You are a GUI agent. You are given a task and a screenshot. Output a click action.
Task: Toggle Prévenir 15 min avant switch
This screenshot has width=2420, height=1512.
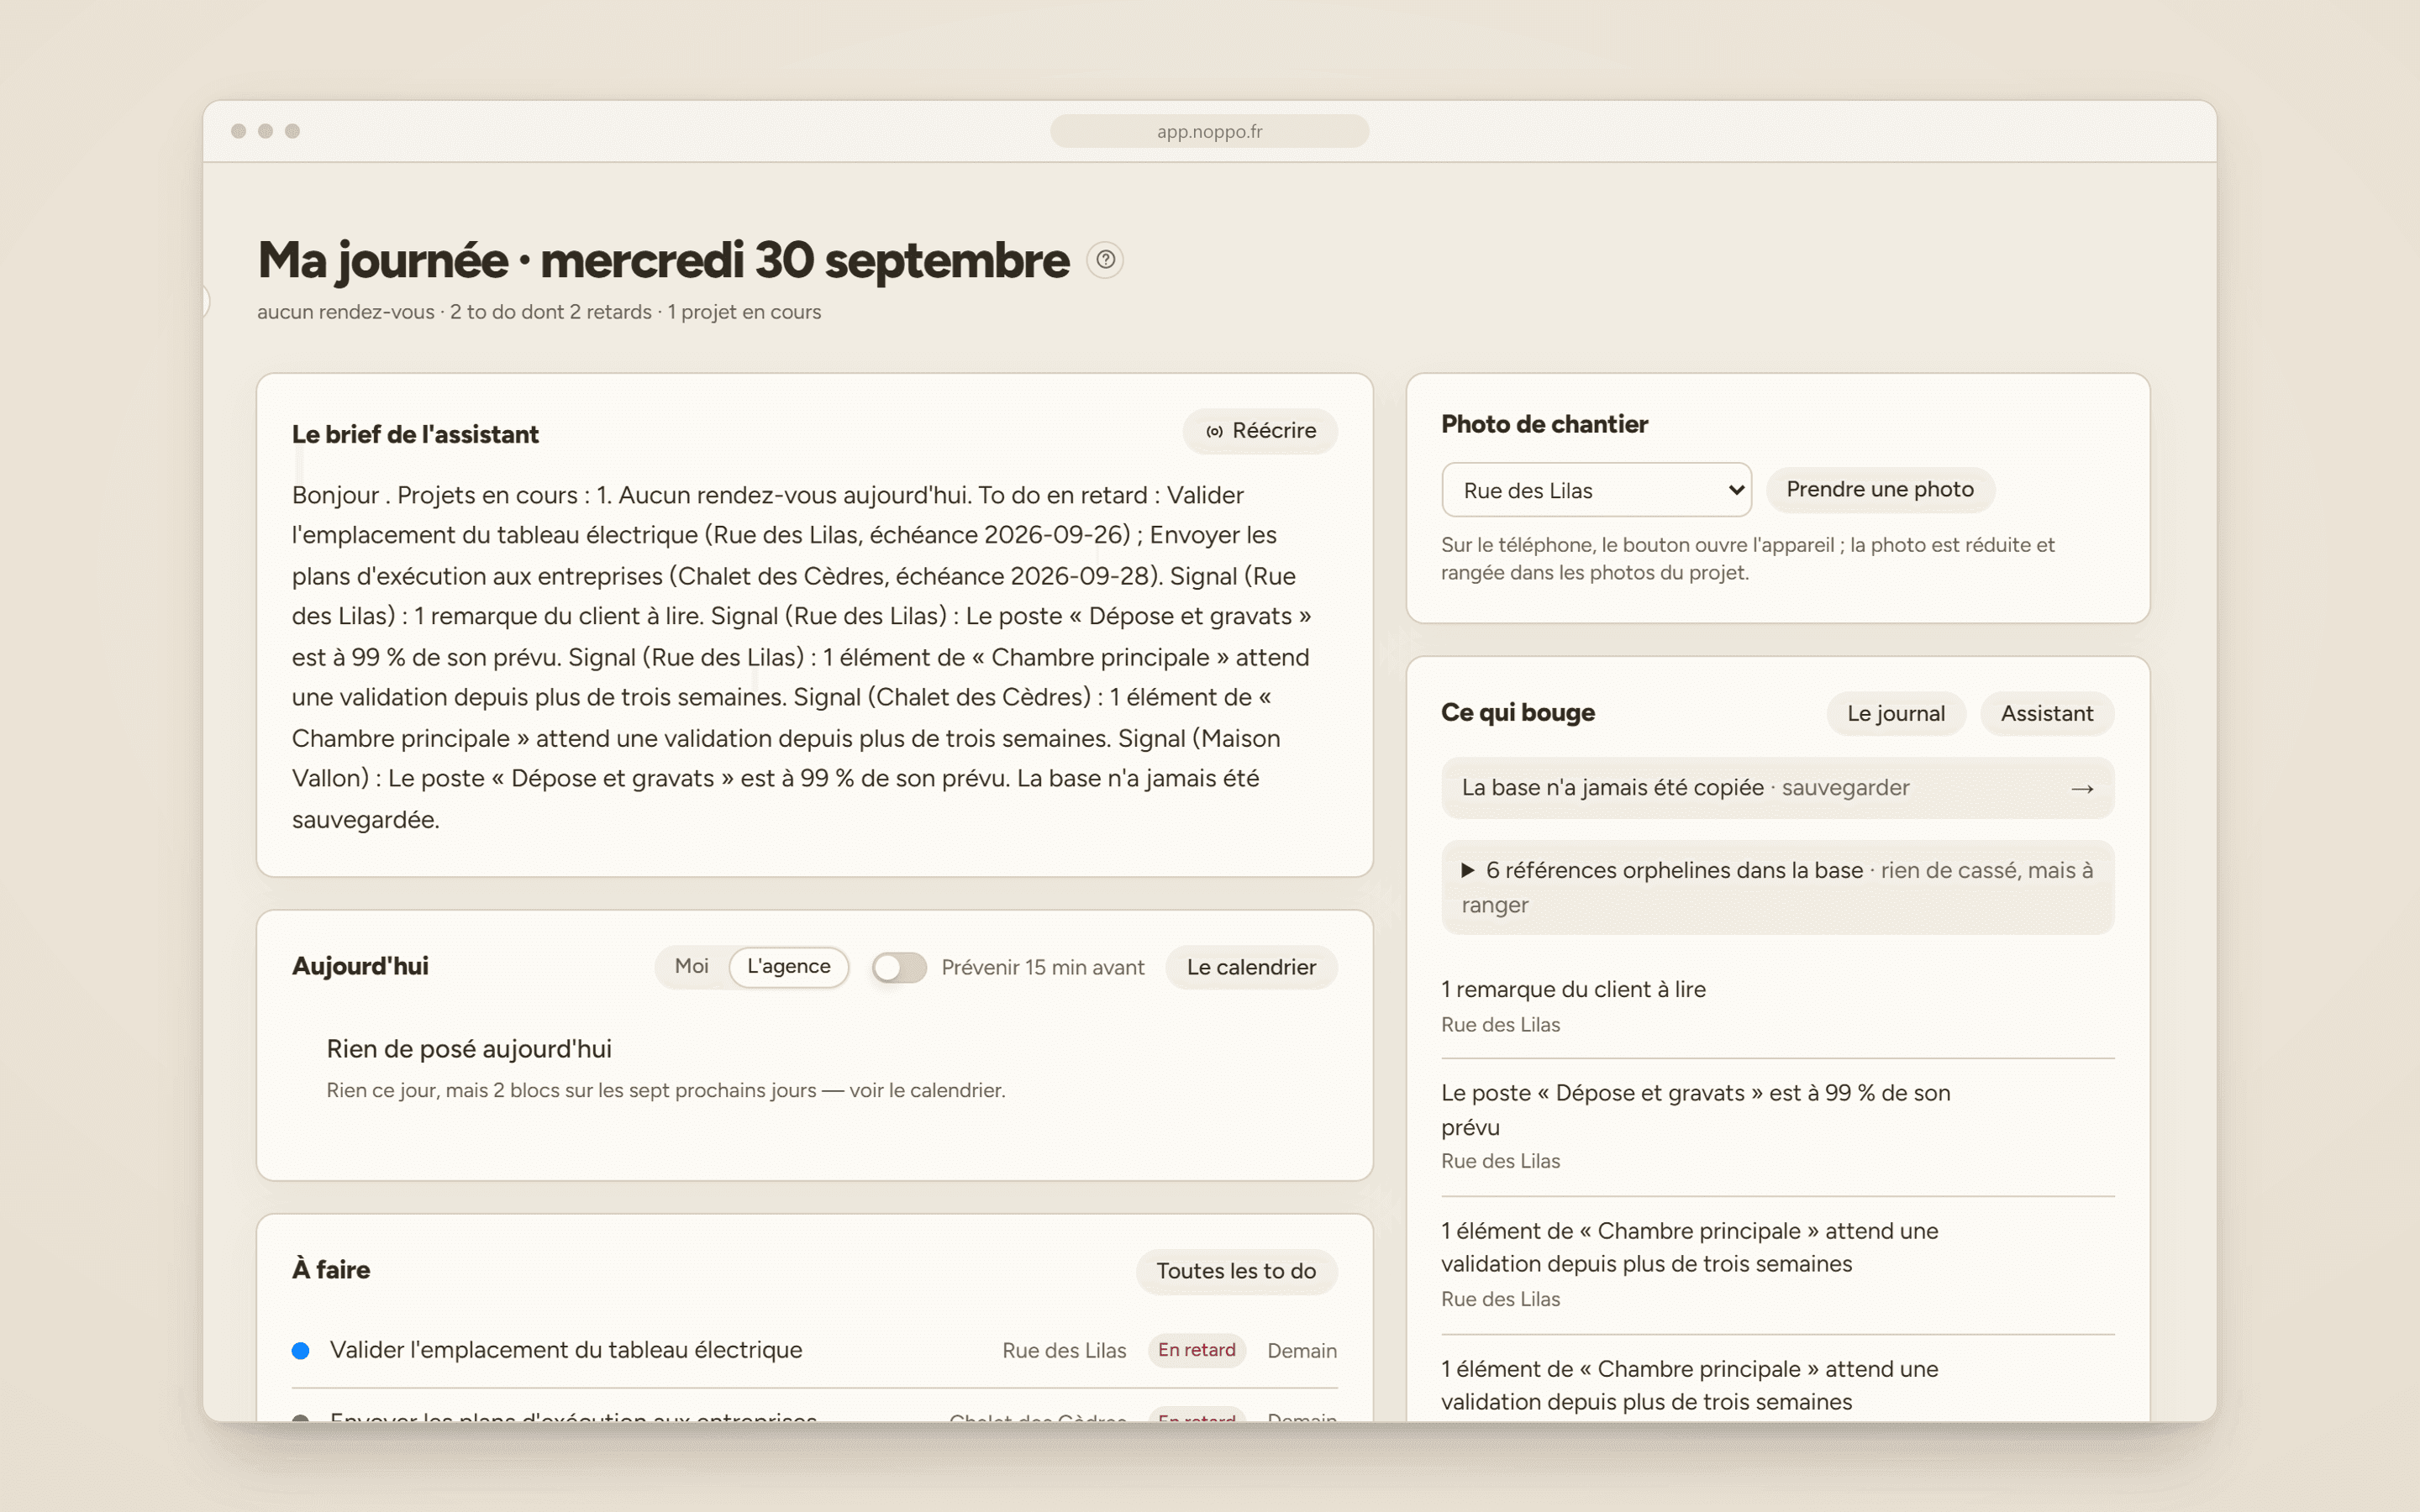898,967
